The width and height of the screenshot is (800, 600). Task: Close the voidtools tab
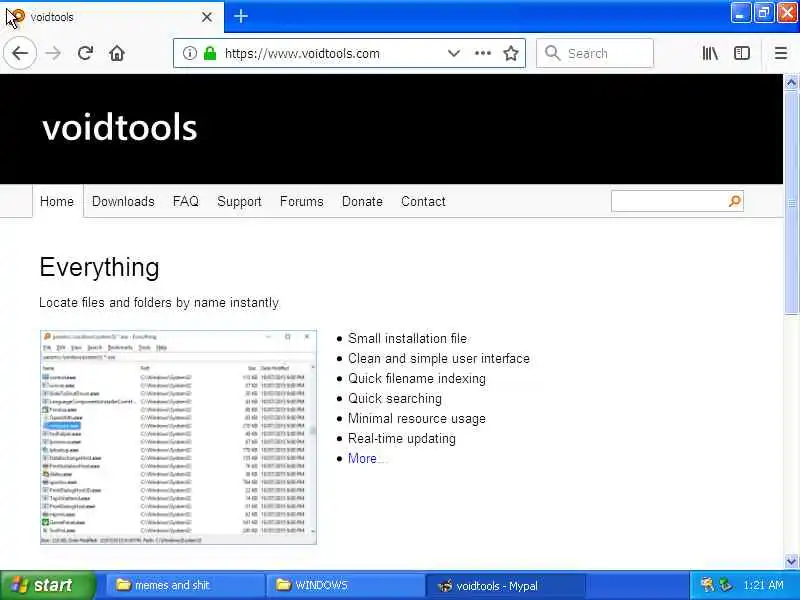tap(207, 17)
